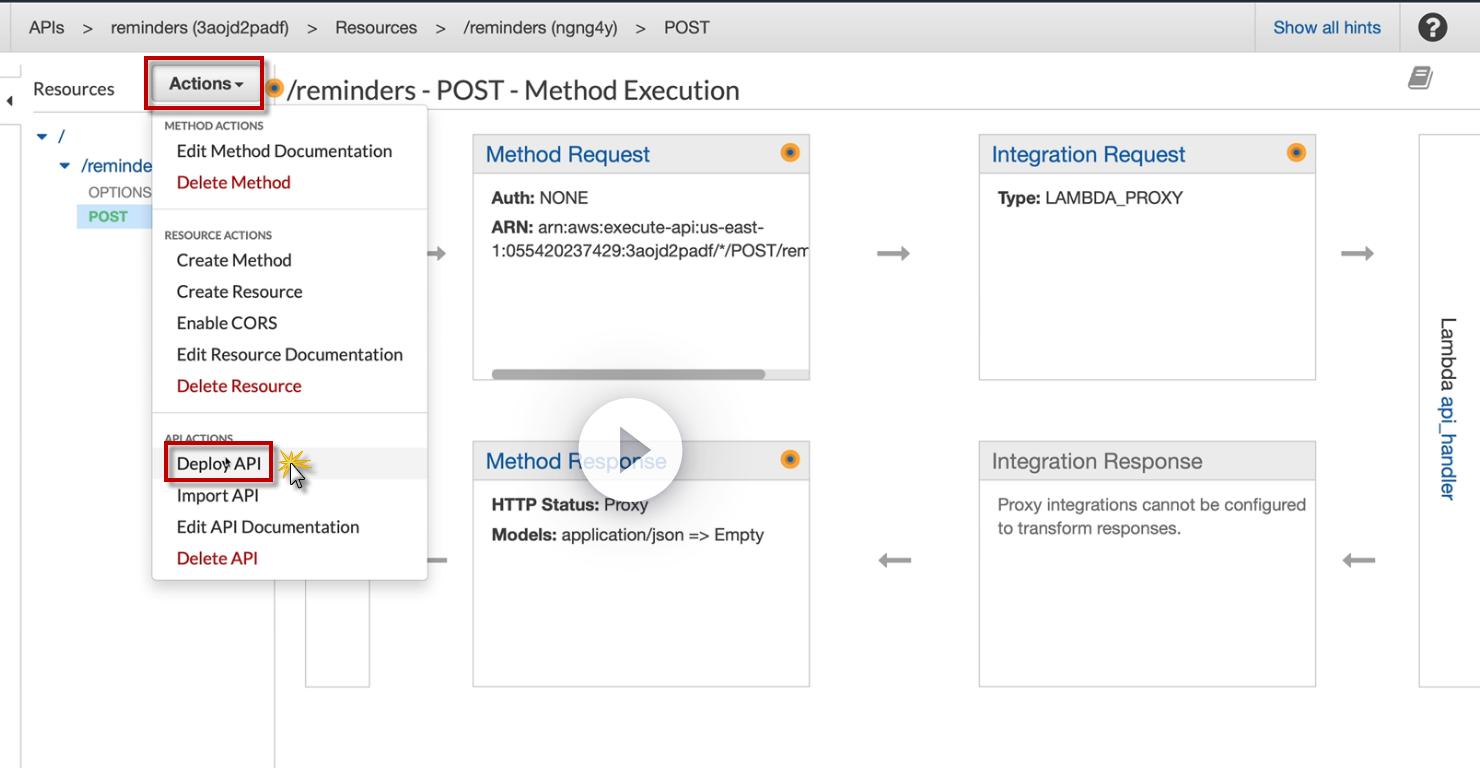1480x768 pixels.
Task: Select Create Resource in Actions menu
Action: 239,292
